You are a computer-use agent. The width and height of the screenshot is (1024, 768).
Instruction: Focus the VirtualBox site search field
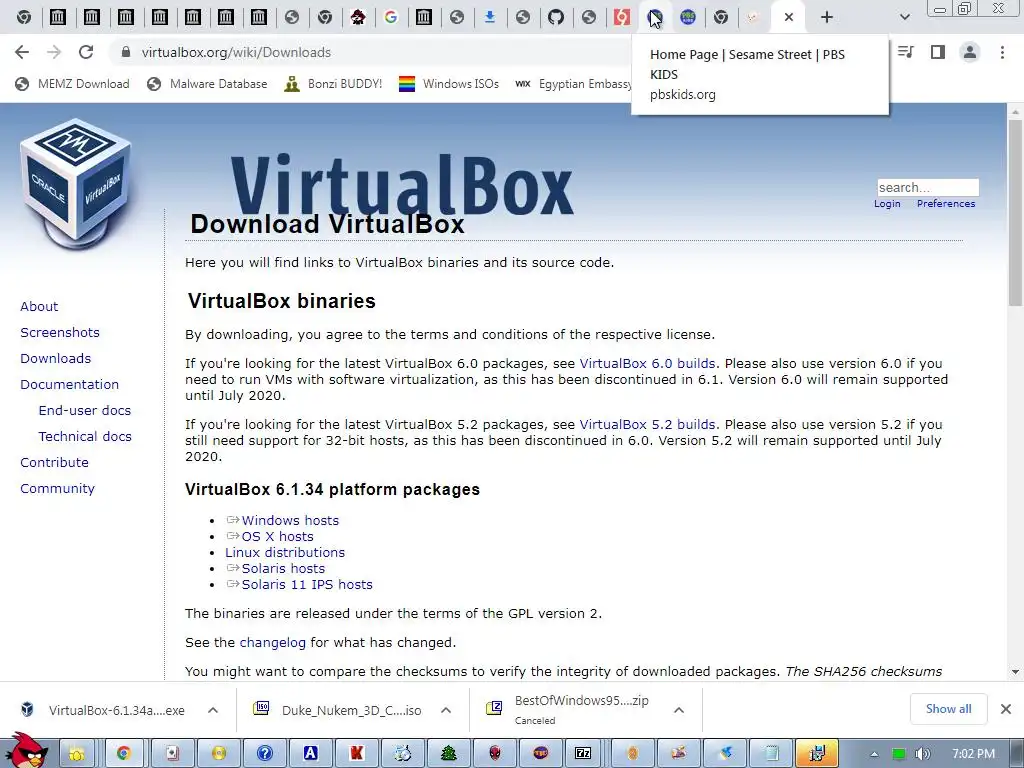click(927, 187)
